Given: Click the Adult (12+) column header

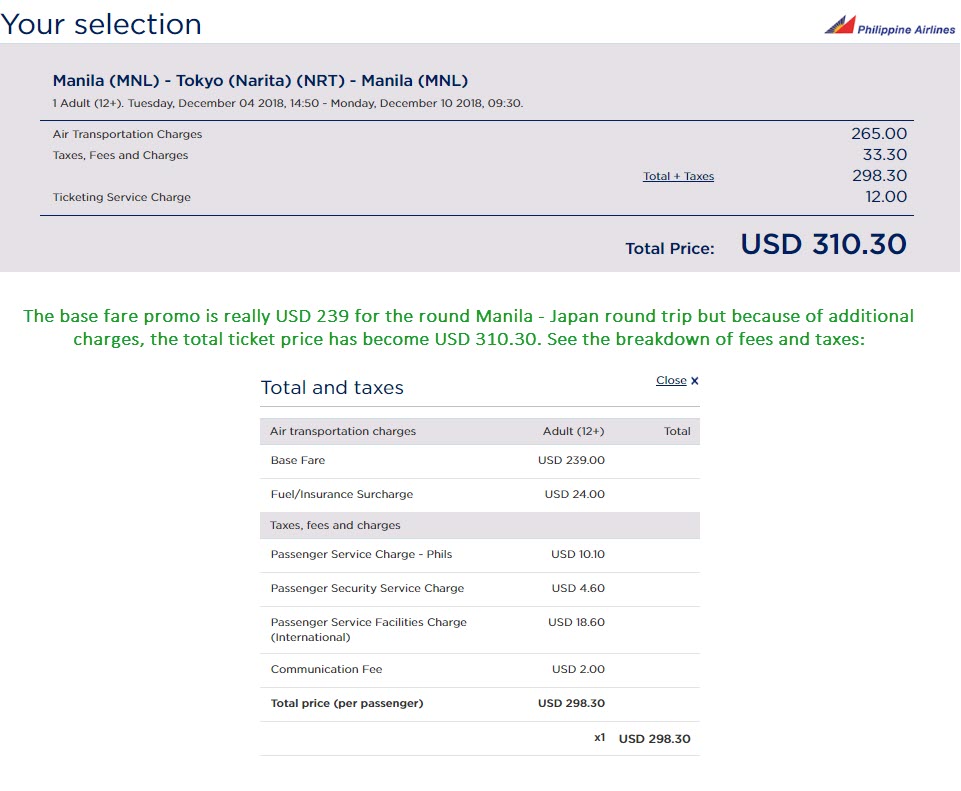Looking at the screenshot, I should coord(573,432).
